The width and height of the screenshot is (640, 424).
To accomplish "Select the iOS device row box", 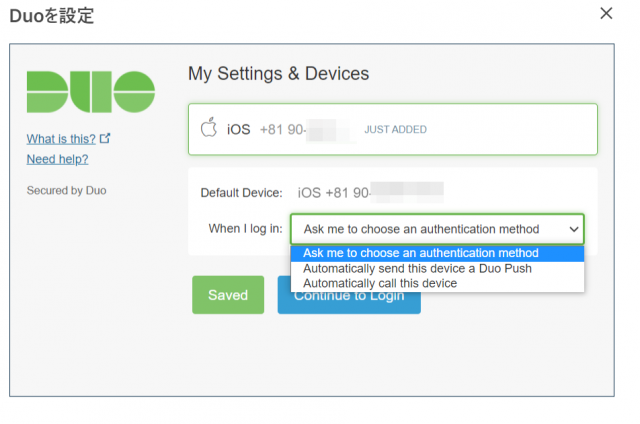I will tap(392, 129).
